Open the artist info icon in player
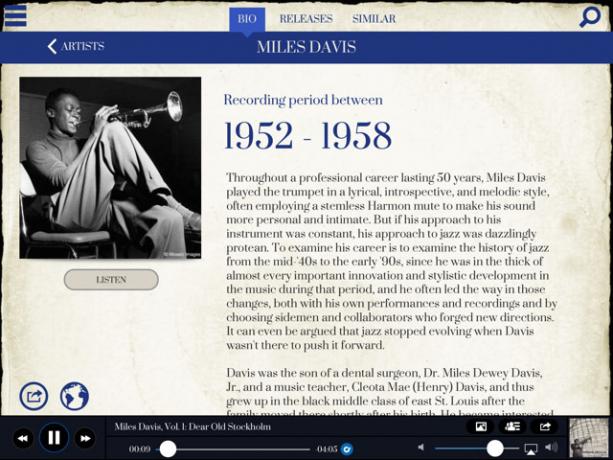613x460 pixels. tap(512, 426)
